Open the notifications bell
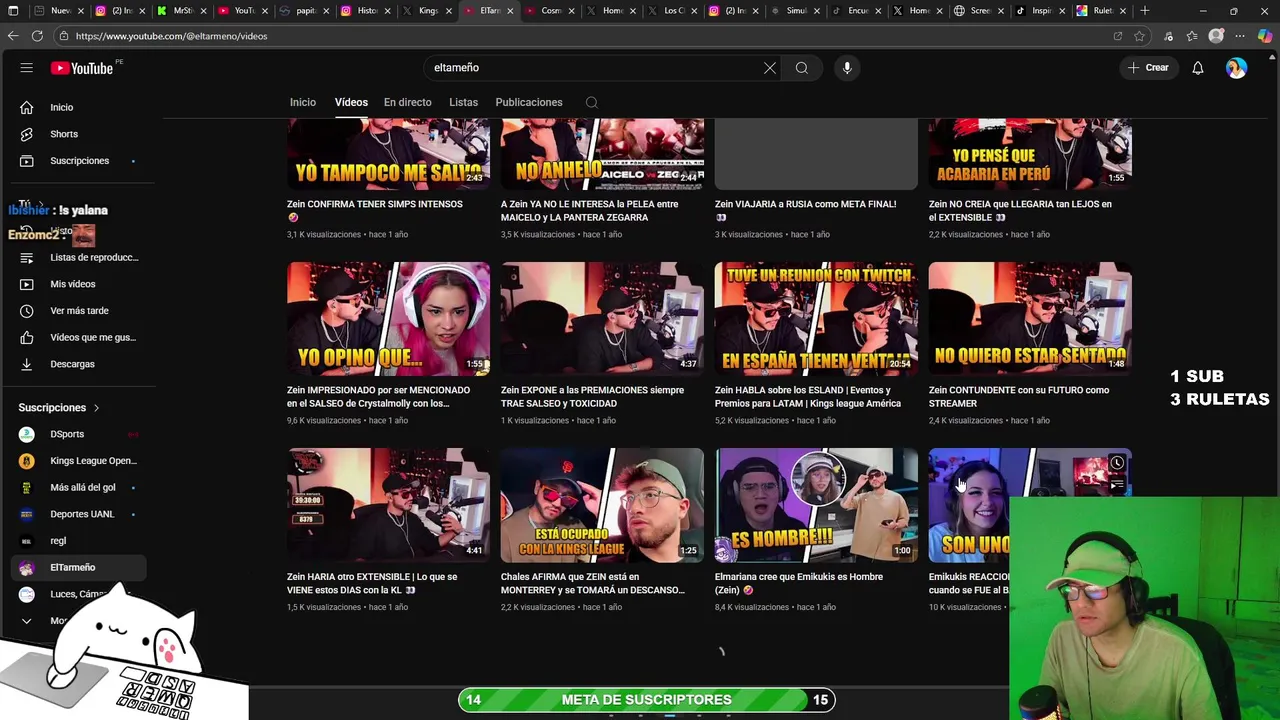Viewport: 1280px width, 720px height. pyautogui.click(x=1197, y=68)
